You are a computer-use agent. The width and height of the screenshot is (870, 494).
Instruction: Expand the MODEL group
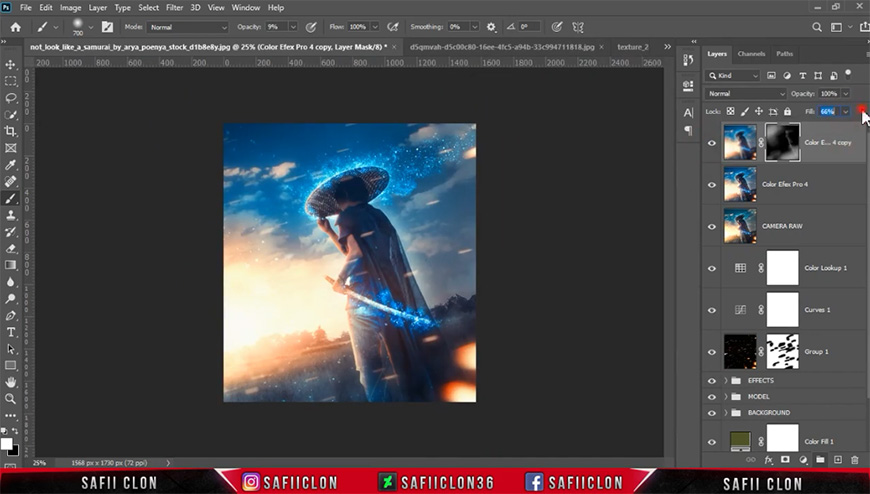[x=726, y=397]
